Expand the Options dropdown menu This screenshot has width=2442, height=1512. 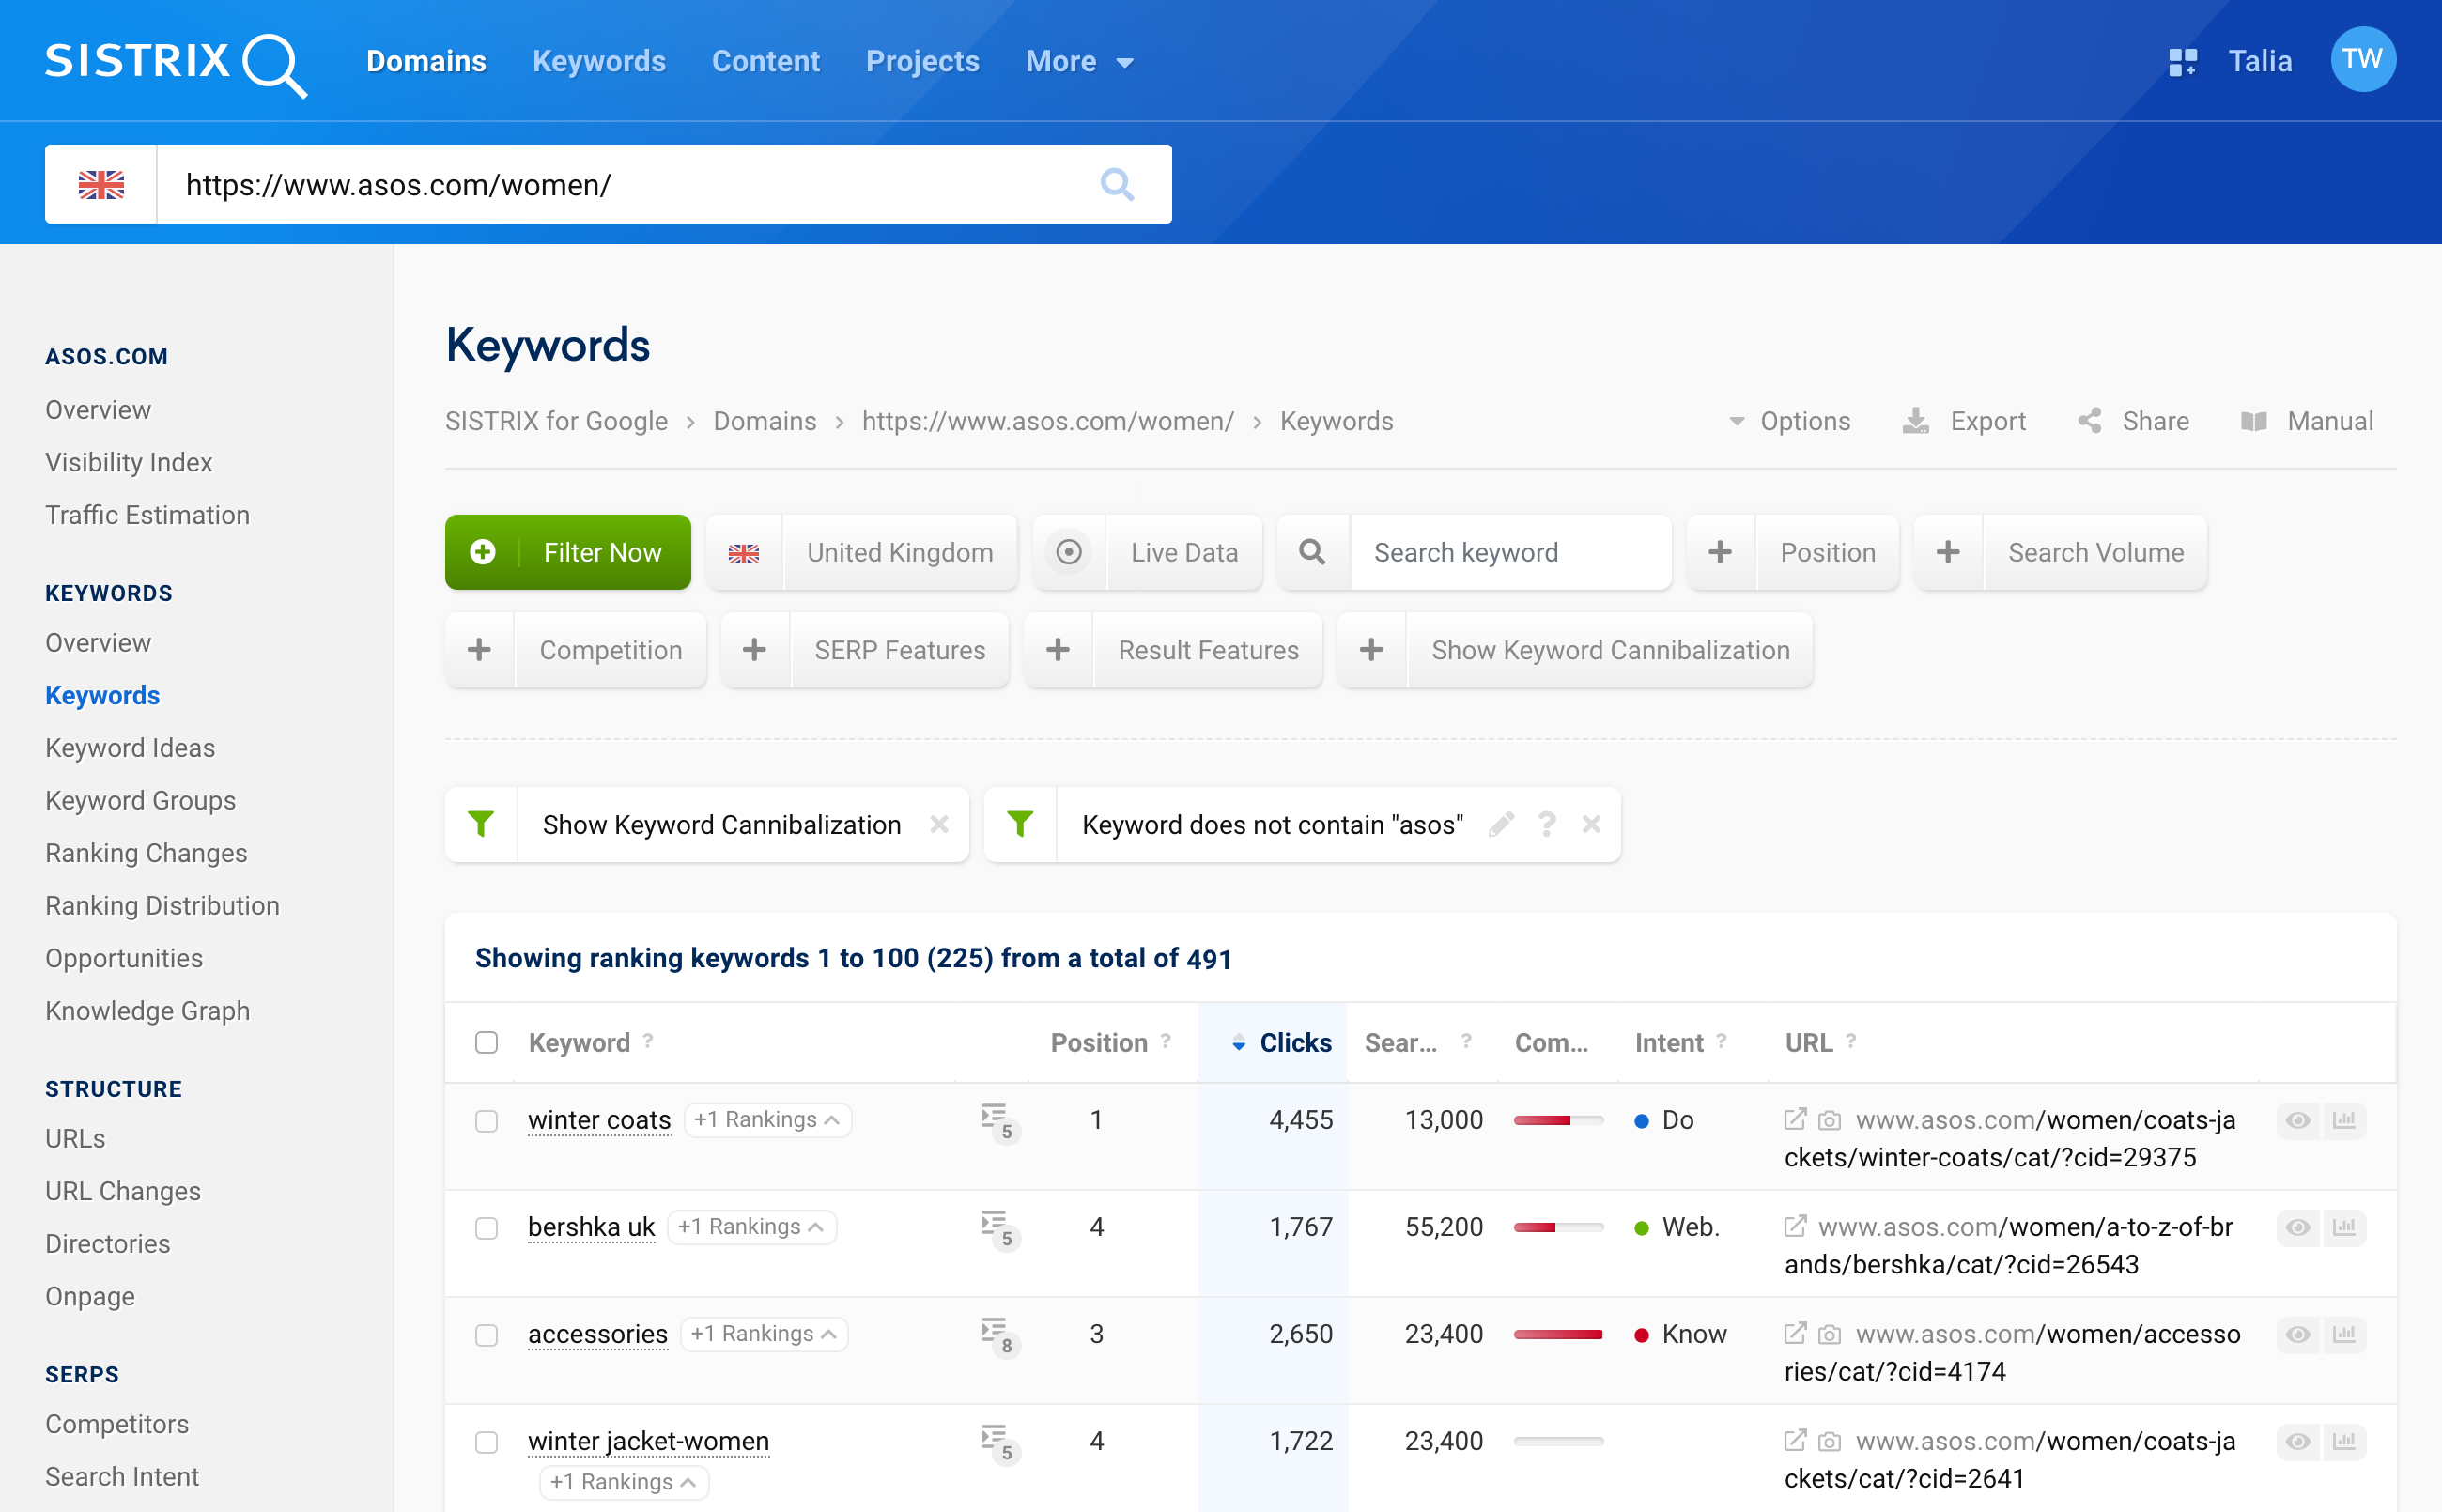[x=1786, y=421]
